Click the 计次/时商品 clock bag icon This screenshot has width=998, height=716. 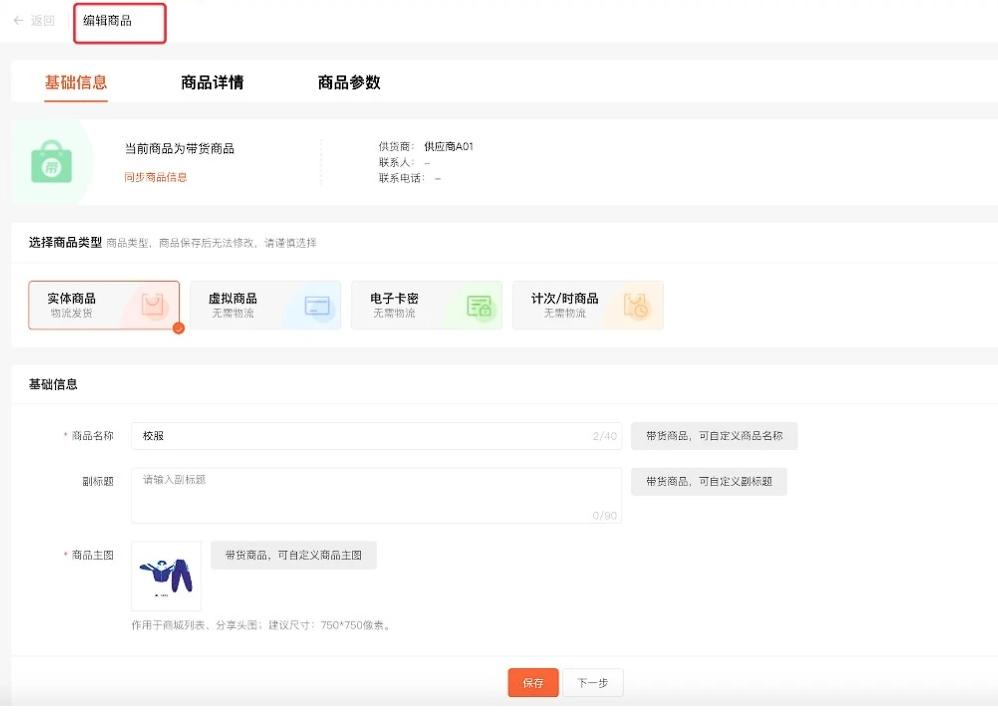pos(636,305)
